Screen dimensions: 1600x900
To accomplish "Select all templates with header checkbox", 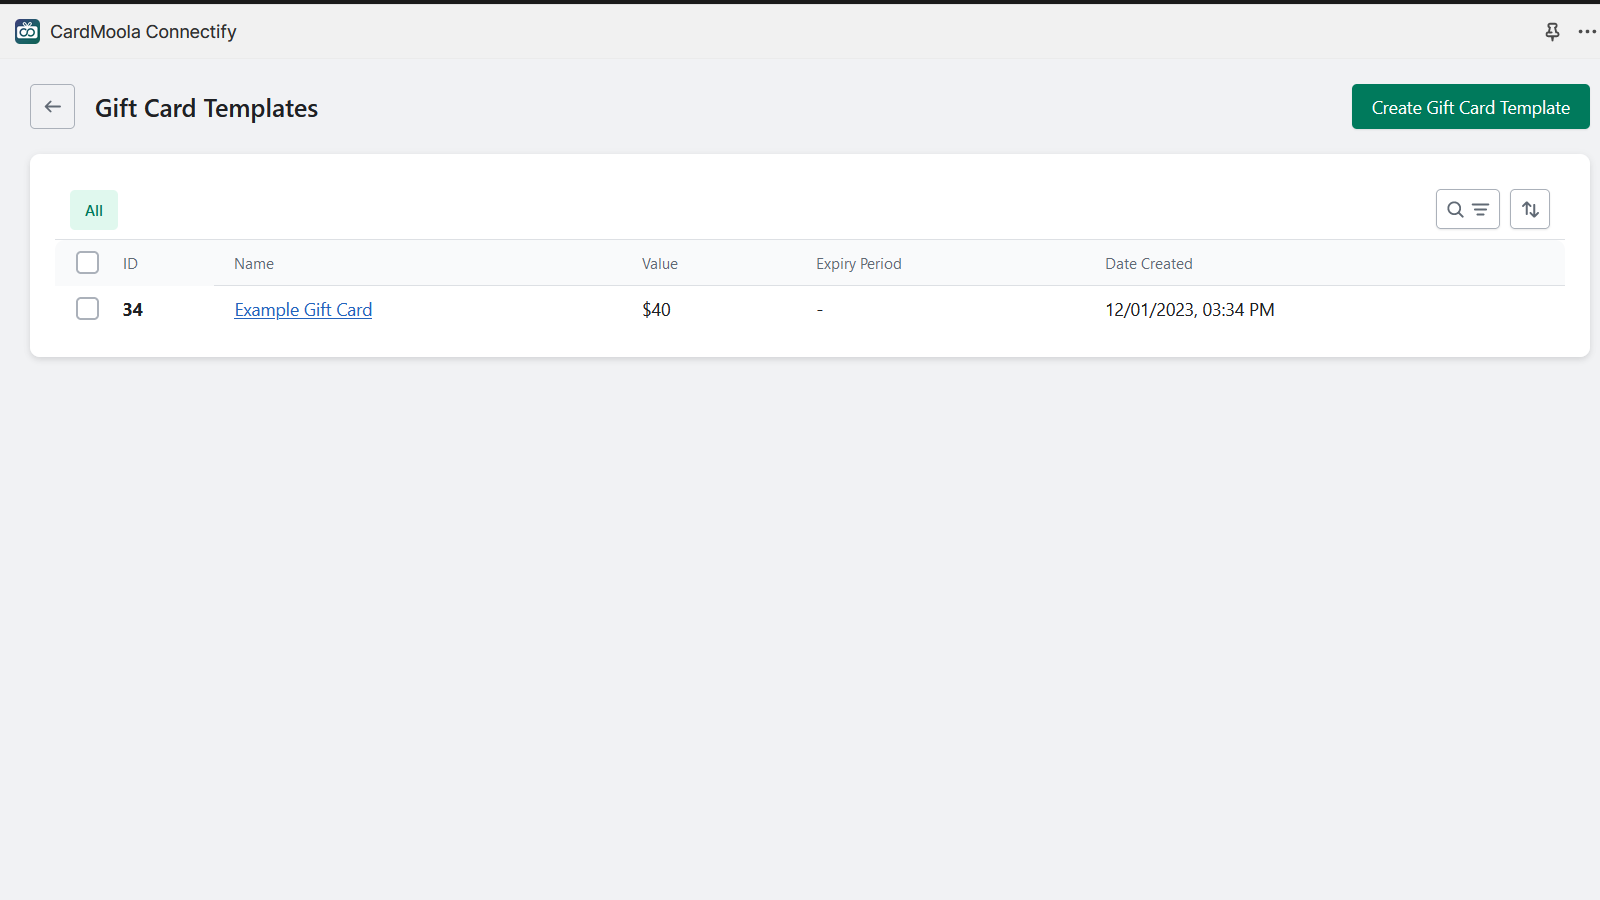I will pos(88,263).
